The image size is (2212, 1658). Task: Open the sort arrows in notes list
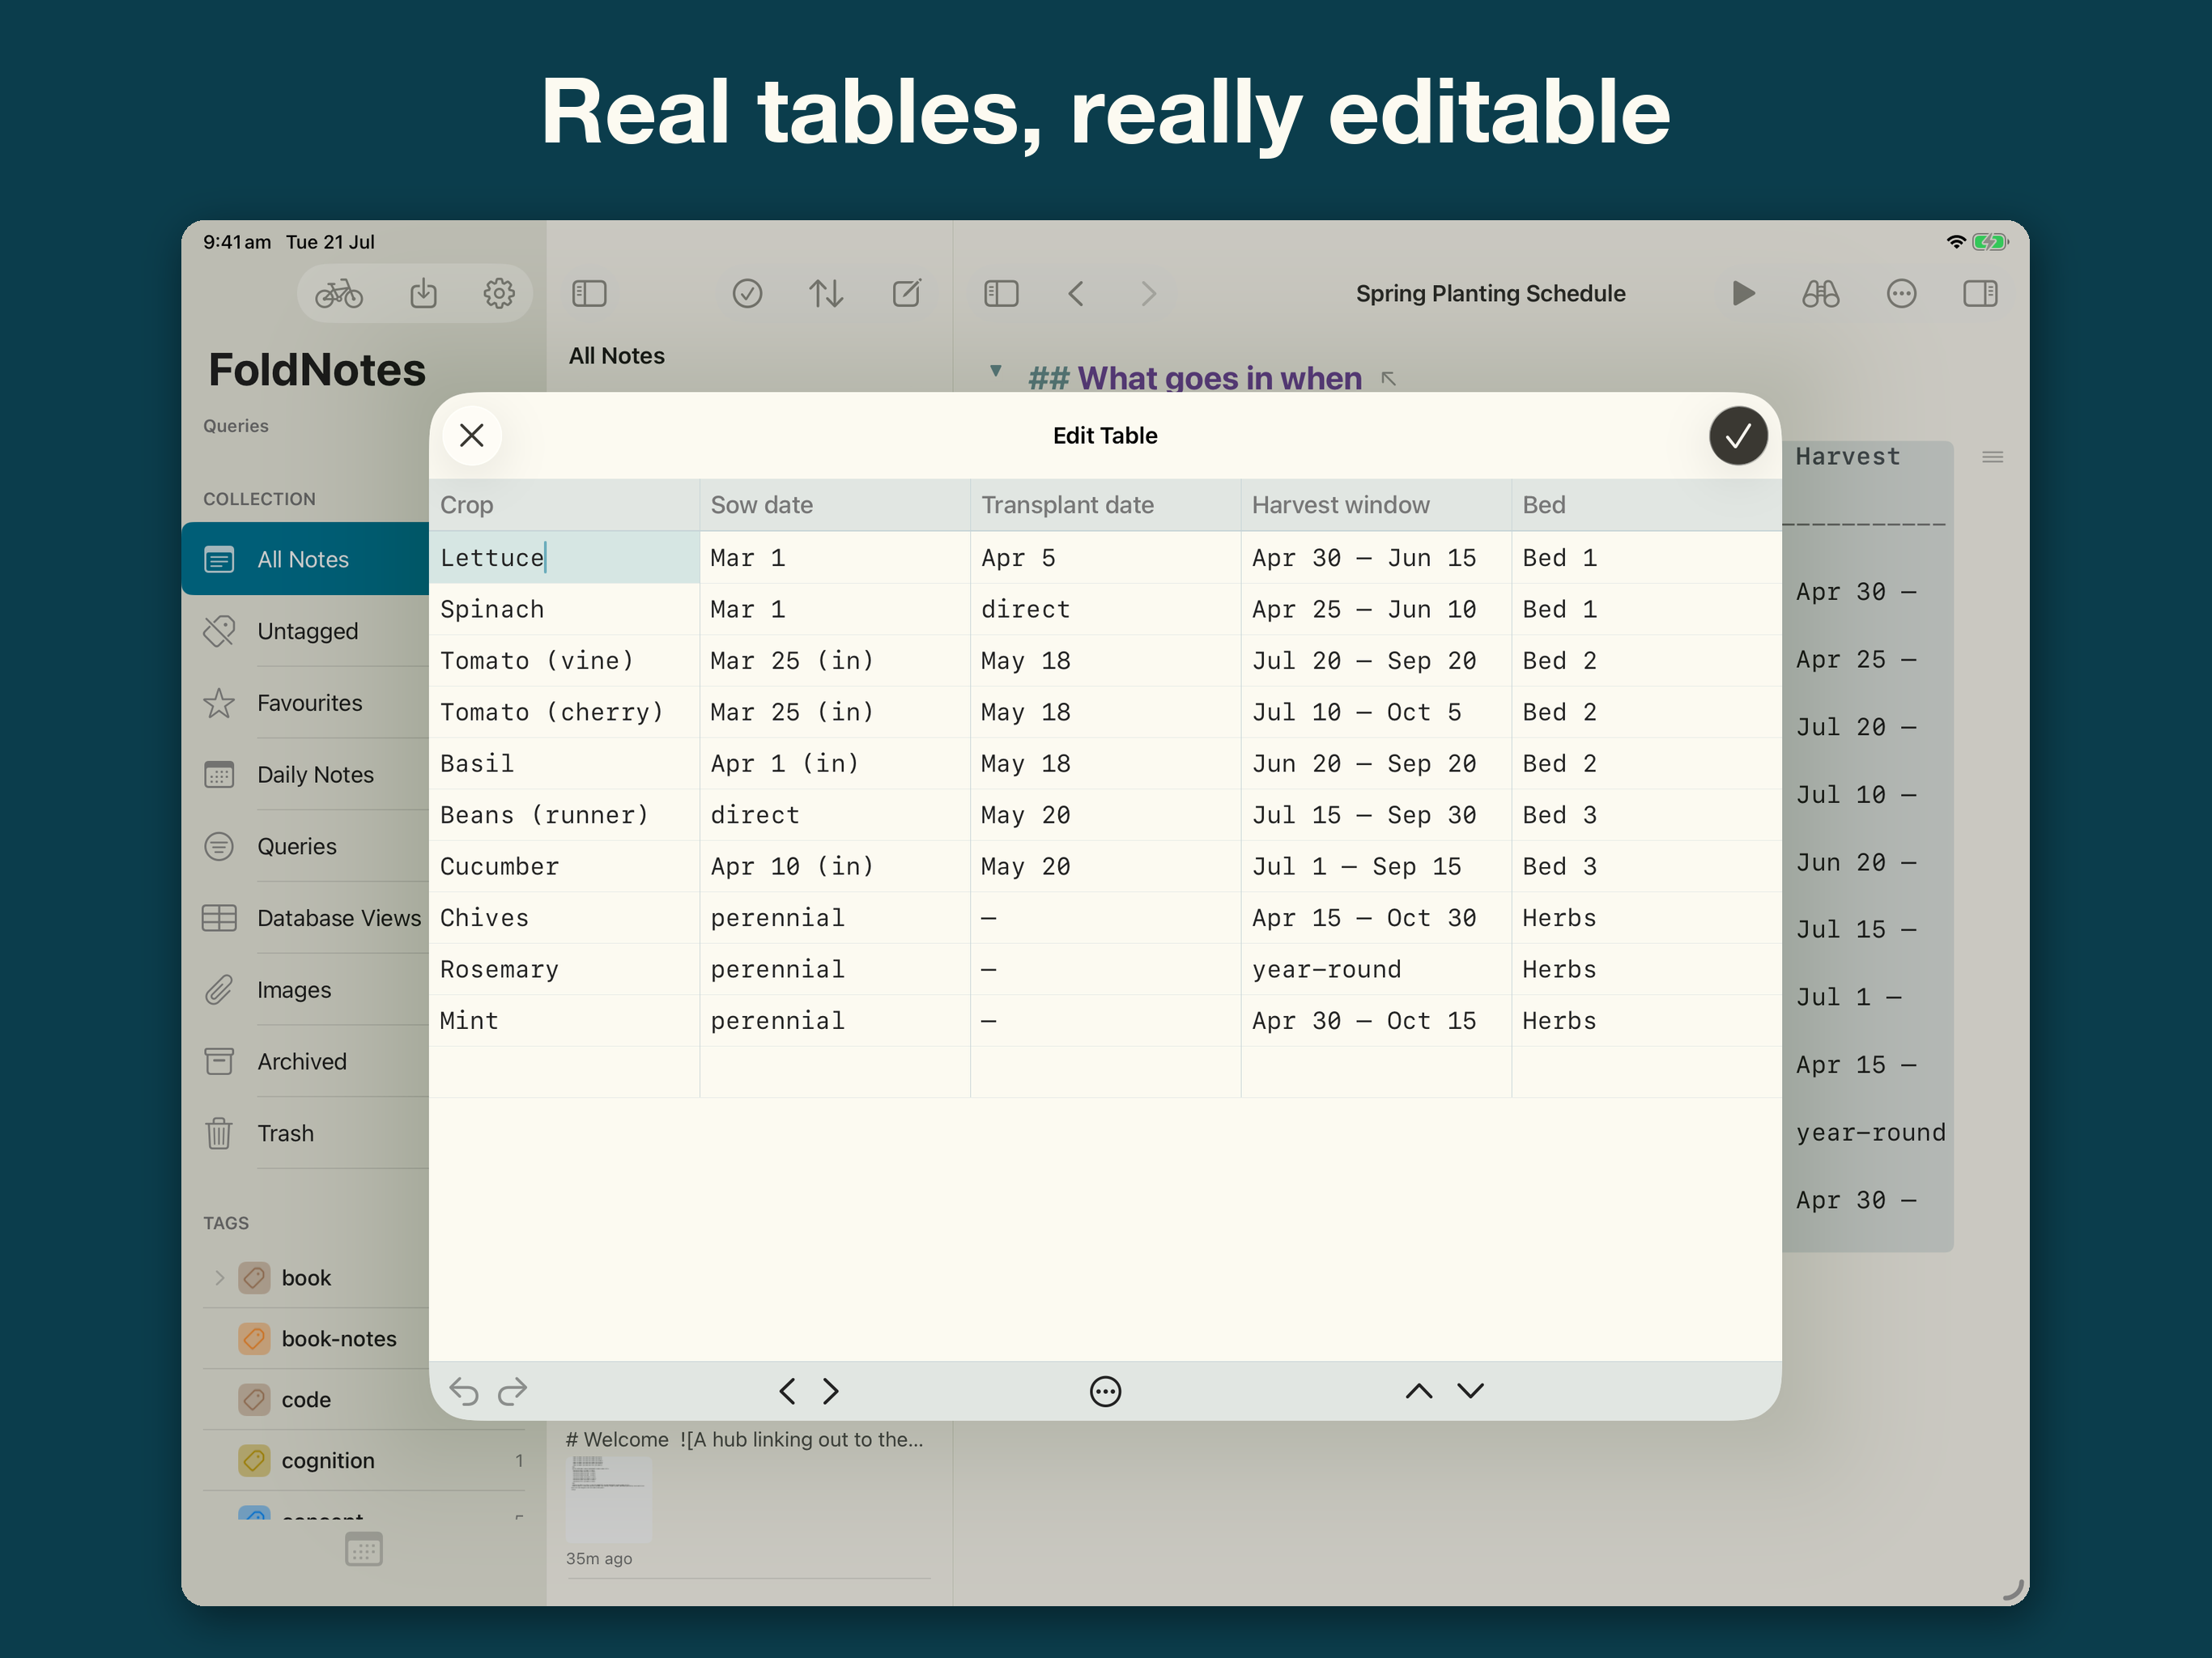(x=826, y=294)
